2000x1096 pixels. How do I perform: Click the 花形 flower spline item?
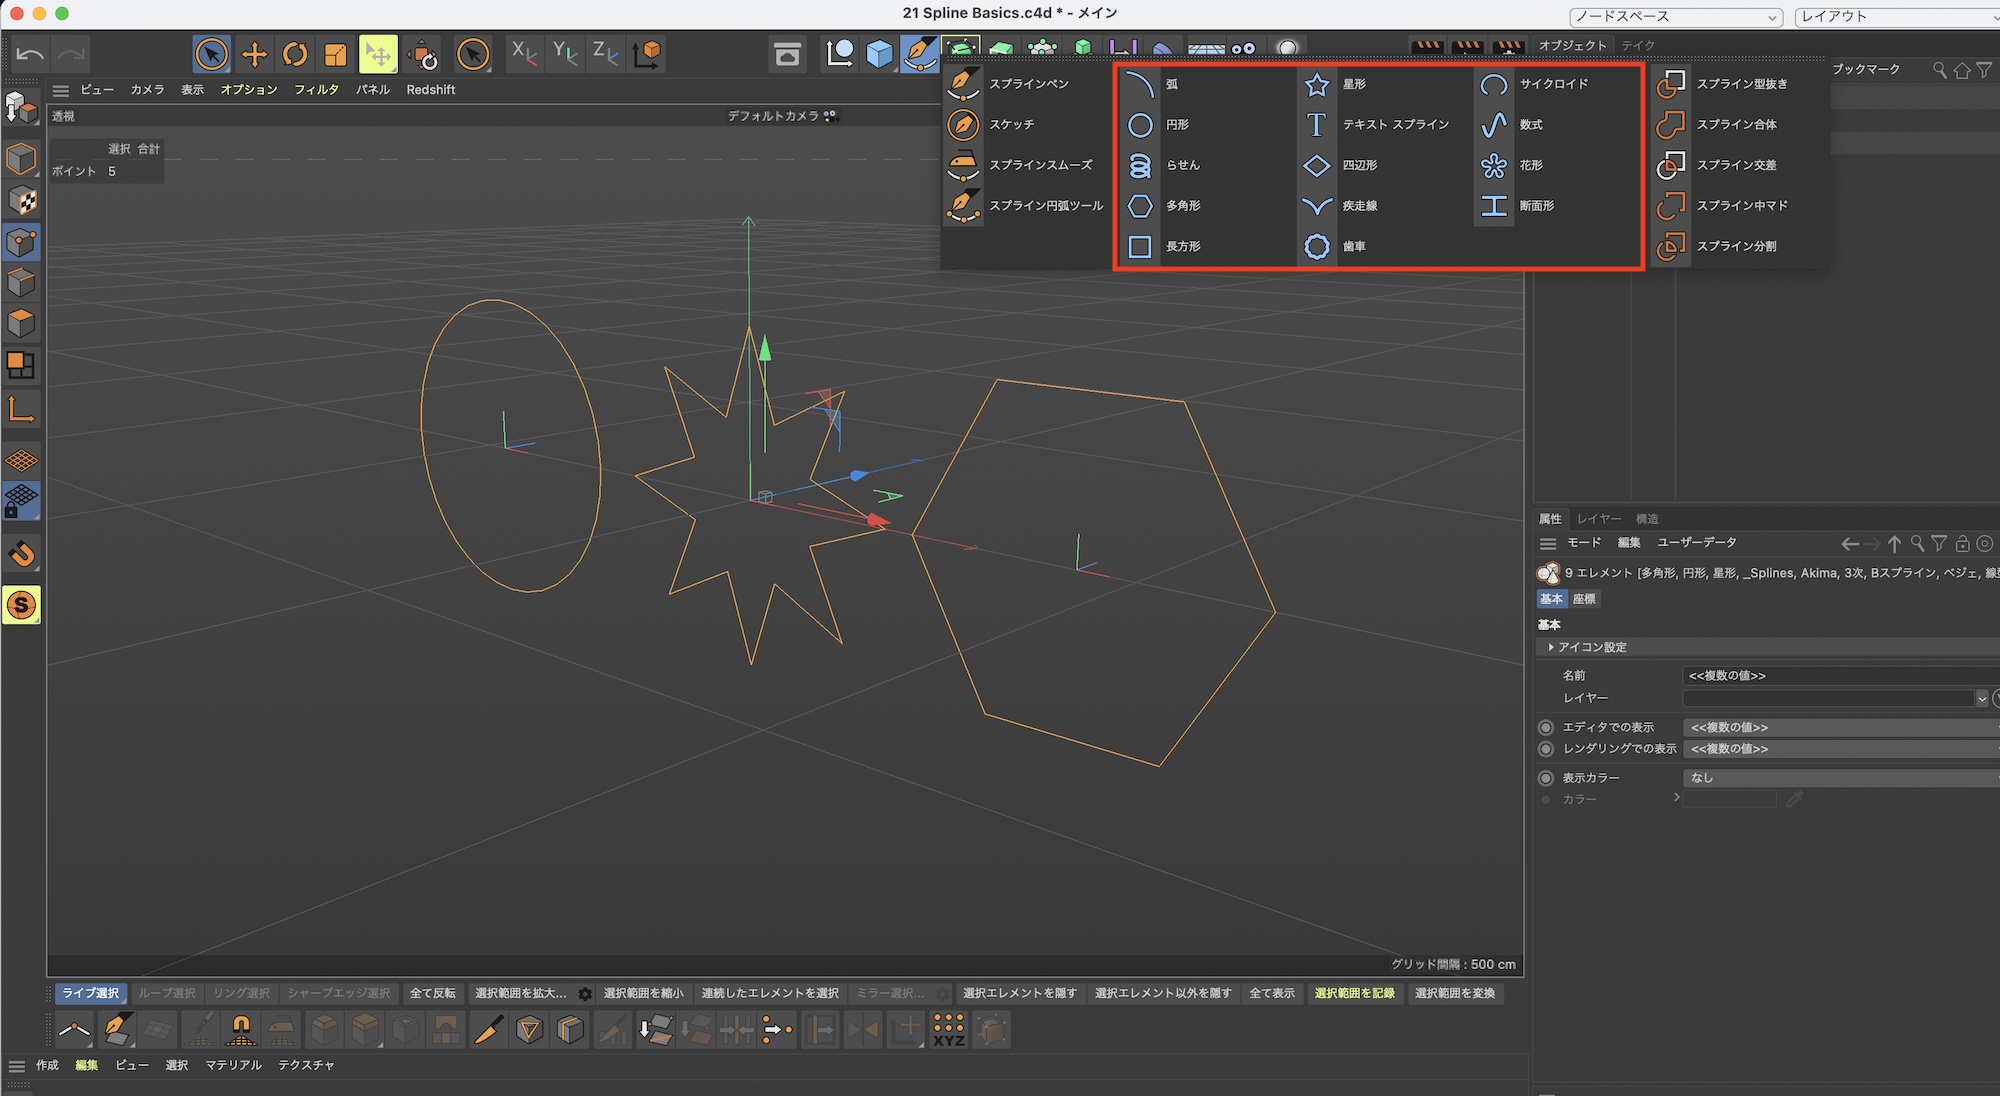1530,165
